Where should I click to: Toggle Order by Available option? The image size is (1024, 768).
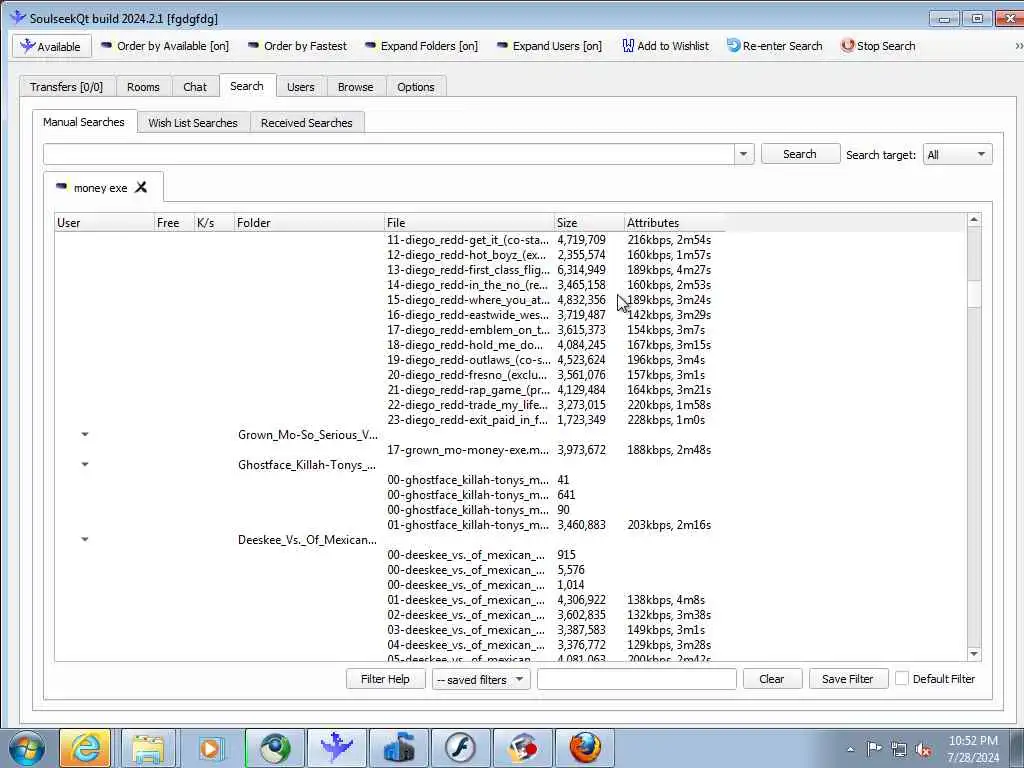coord(165,46)
